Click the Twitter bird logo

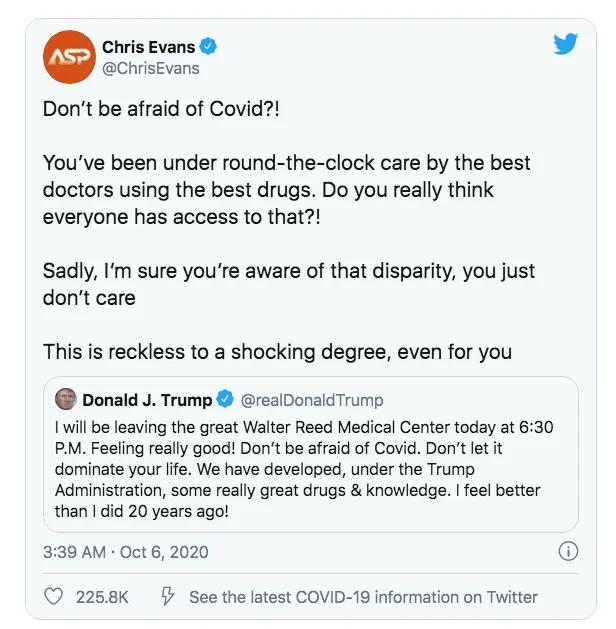point(566,45)
